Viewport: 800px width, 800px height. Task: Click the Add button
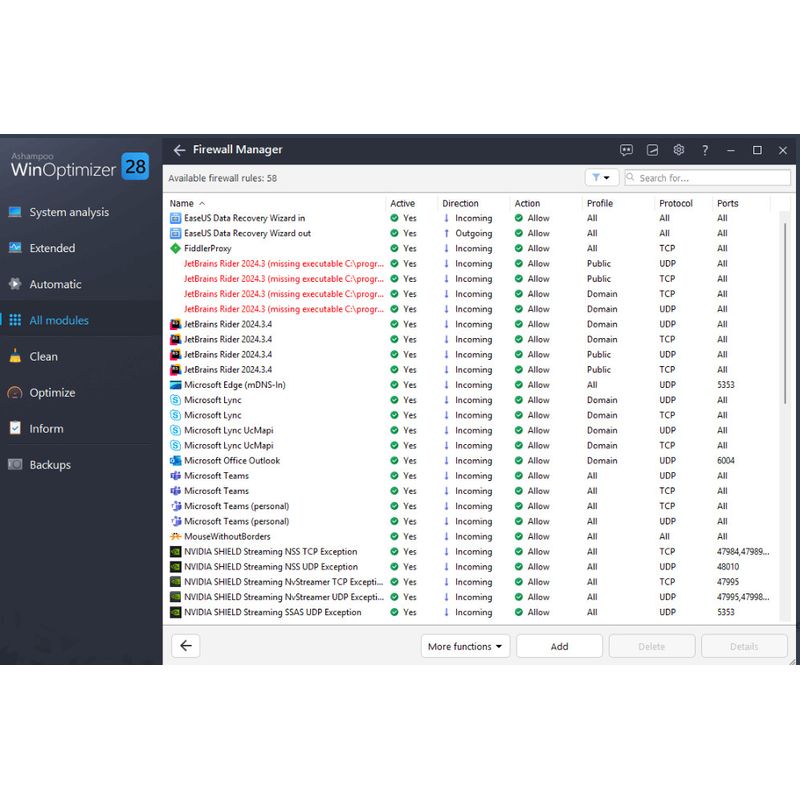[x=559, y=646]
